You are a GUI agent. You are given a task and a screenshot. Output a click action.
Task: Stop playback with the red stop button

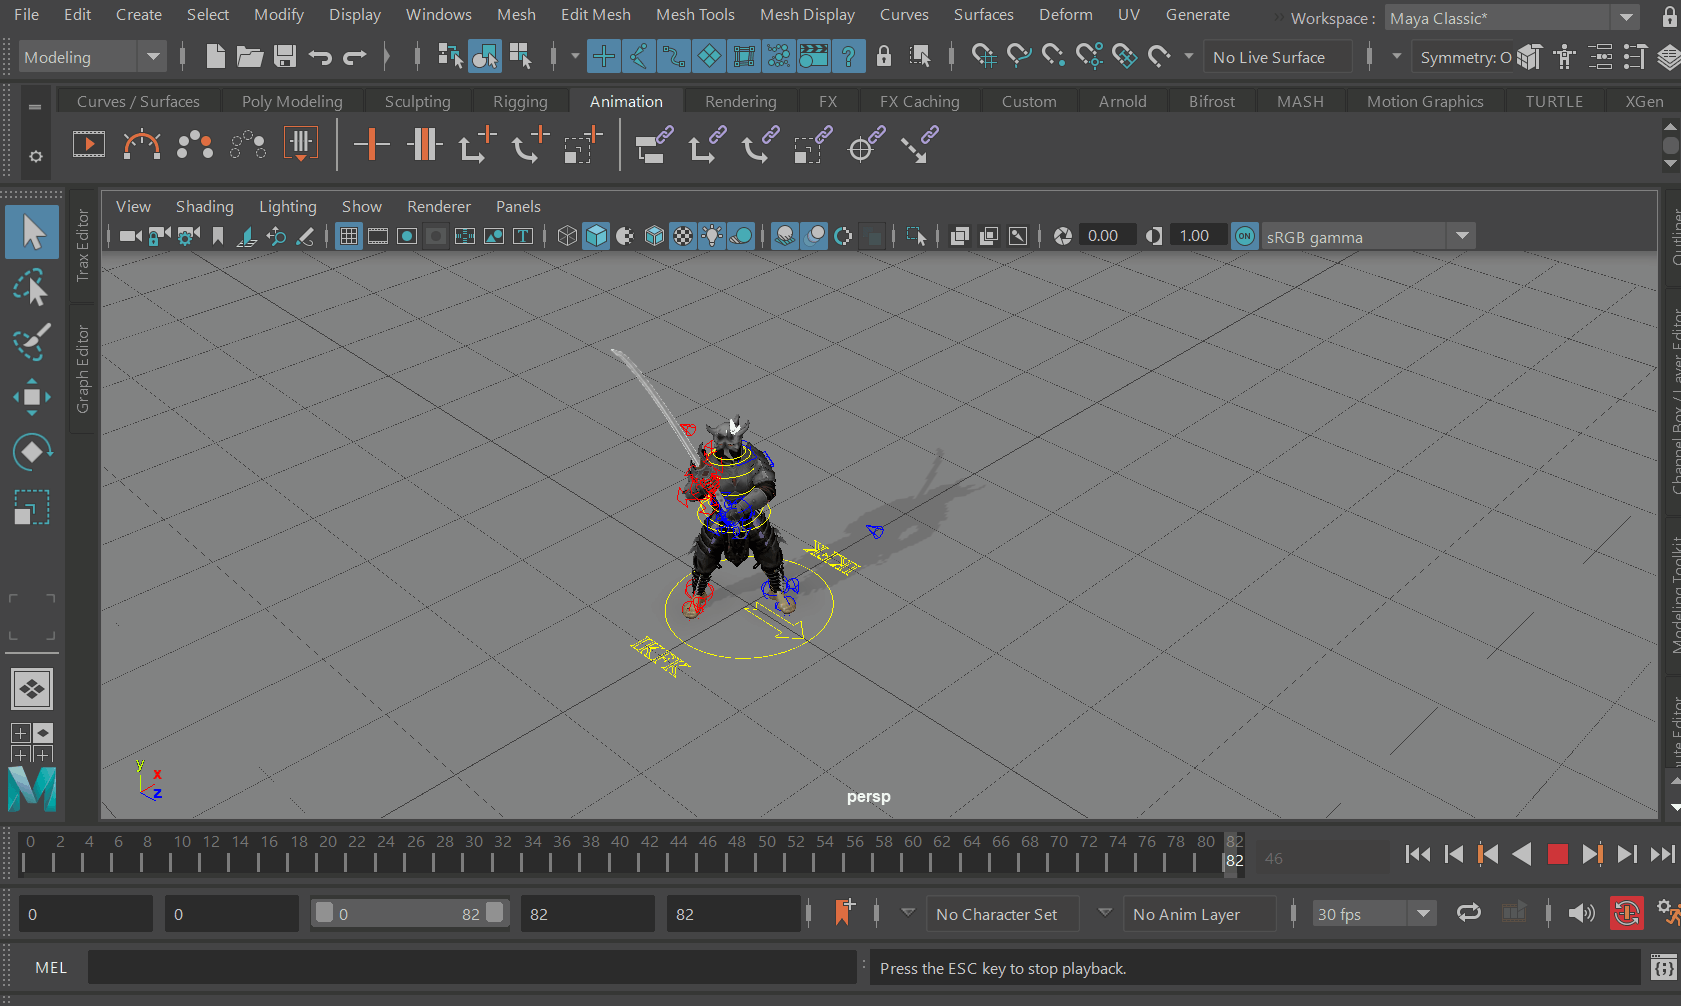click(1557, 854)
